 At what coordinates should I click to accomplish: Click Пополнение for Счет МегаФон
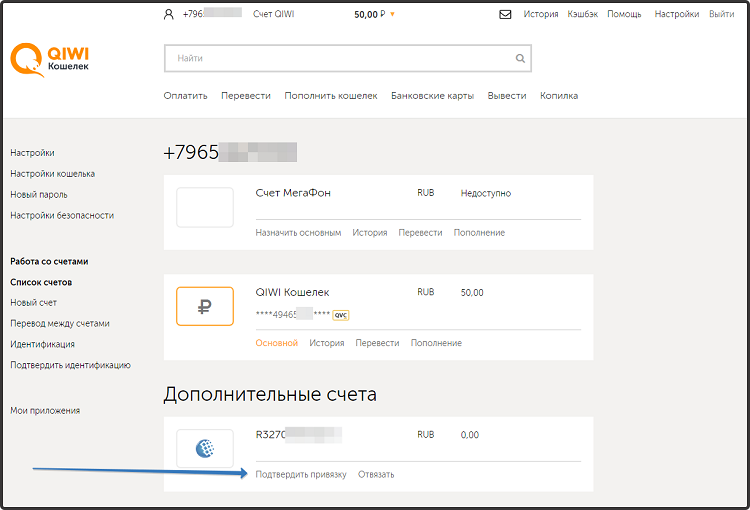479,233
